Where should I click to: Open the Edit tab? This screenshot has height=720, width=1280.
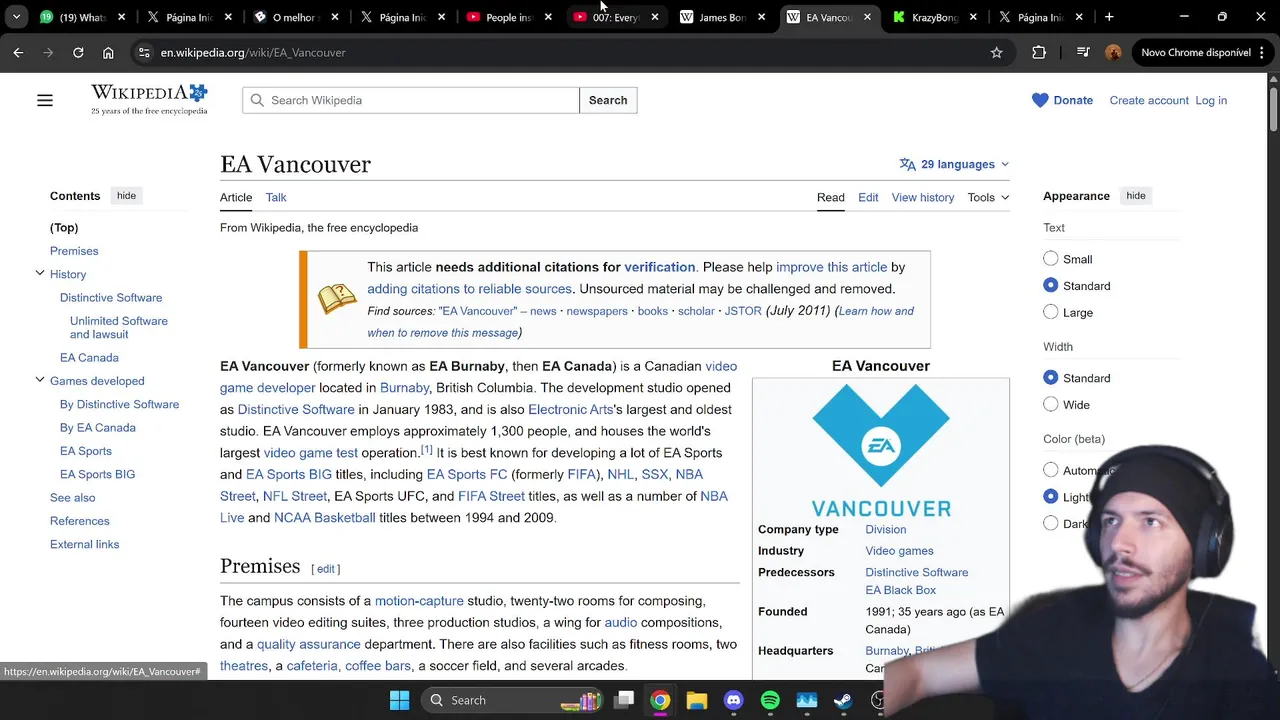(x=868, y=197)
